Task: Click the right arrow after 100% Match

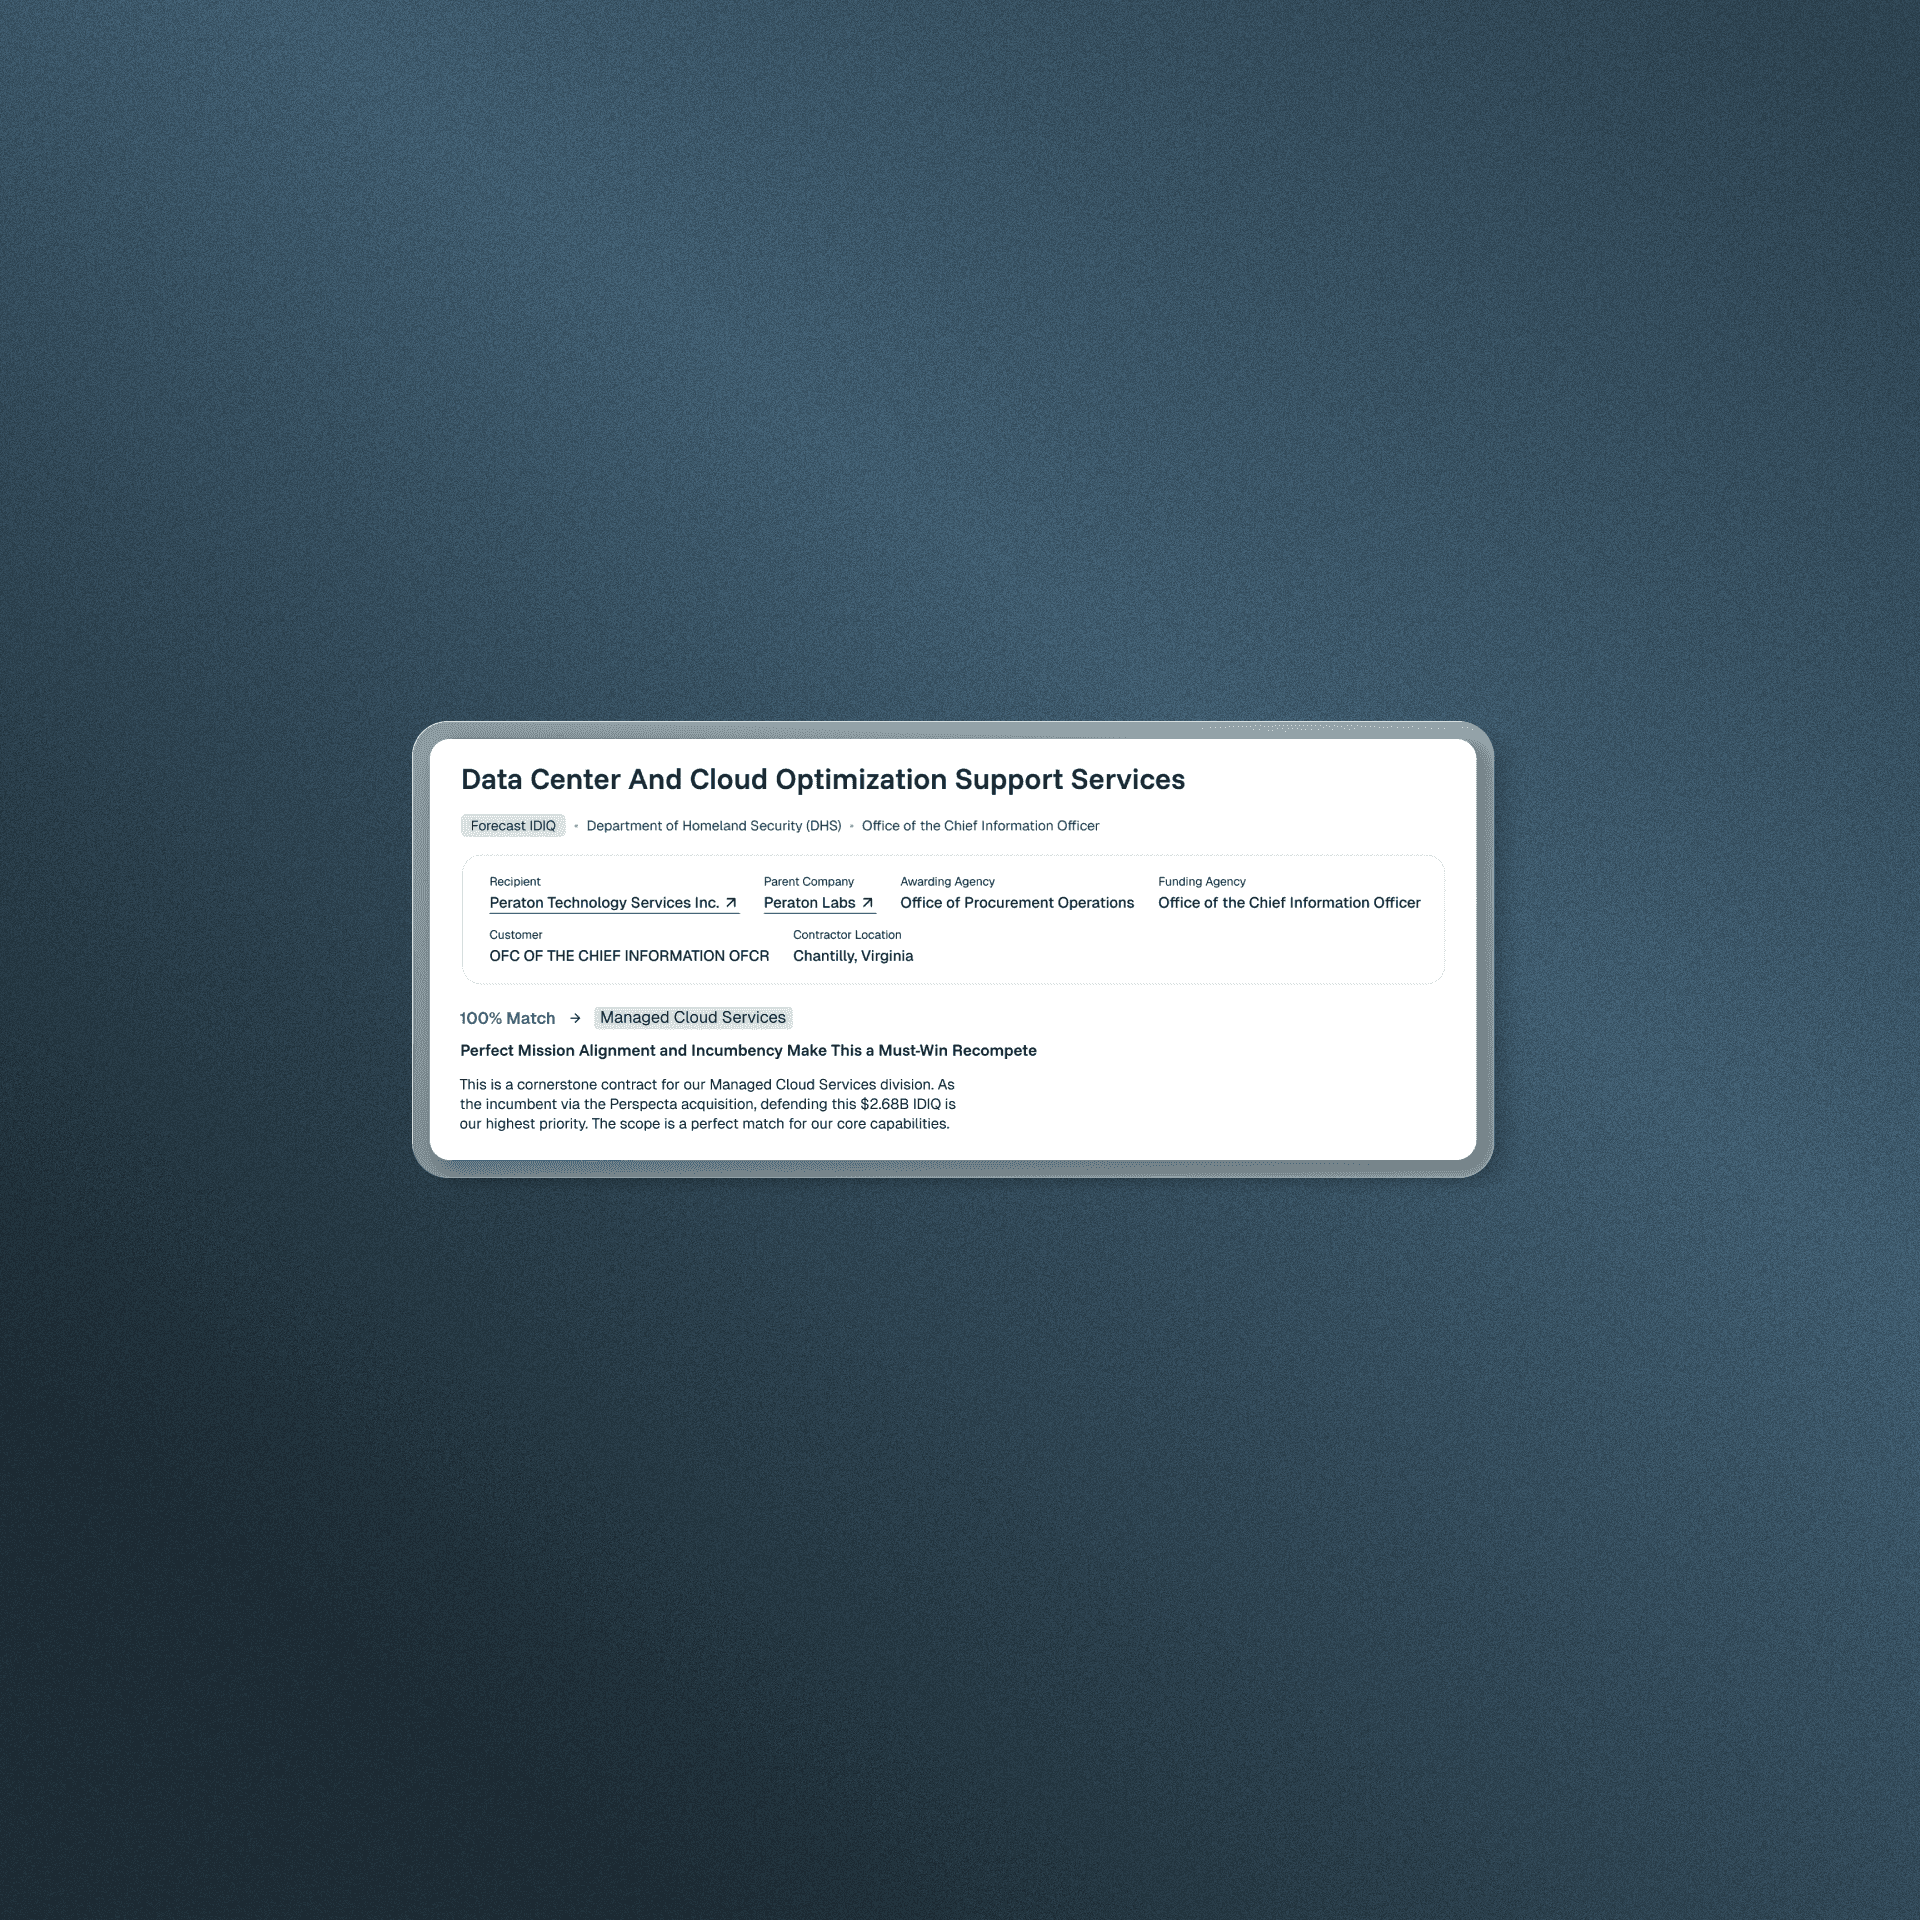Action: pyautogui.click(x=575, y=1018)
